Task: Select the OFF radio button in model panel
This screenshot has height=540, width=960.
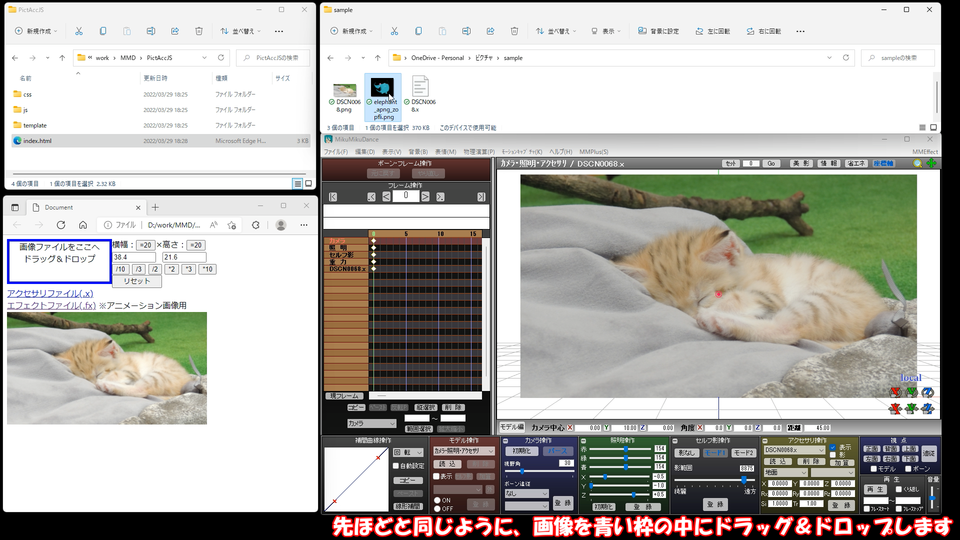Action: pos(437,509)
